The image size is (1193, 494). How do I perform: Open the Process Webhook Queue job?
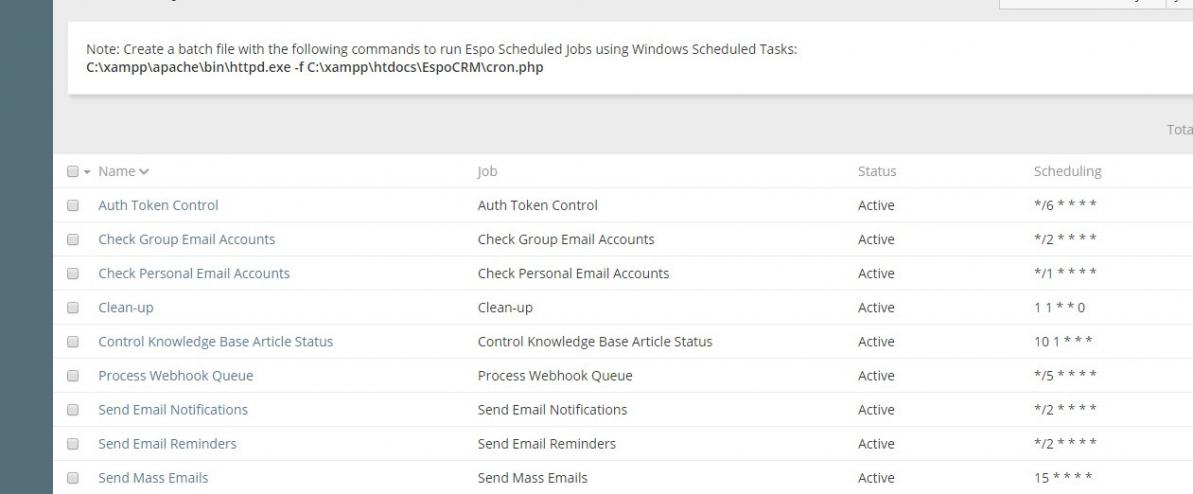coord(175,375)
